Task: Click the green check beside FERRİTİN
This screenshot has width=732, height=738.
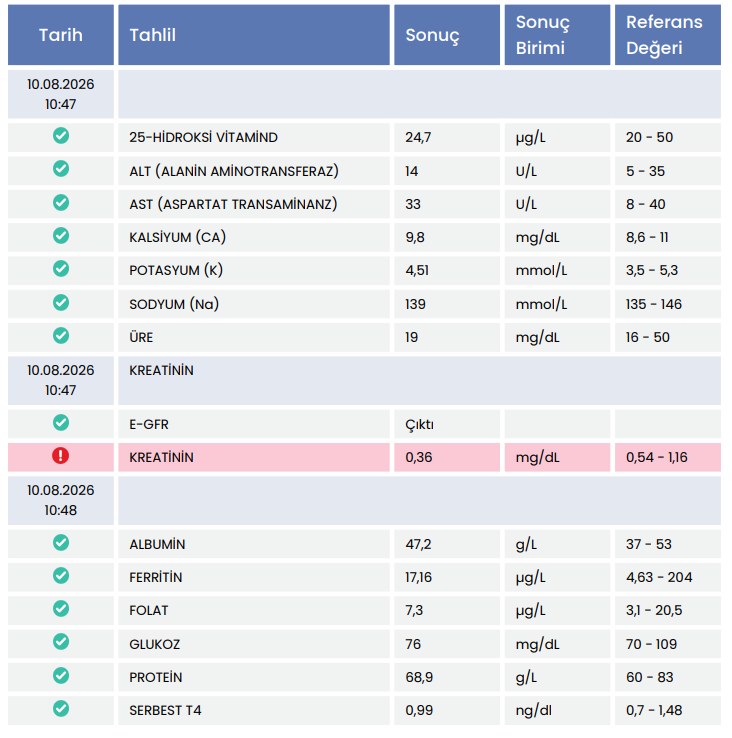Action: pyautogui.click(x=61, y=575)
